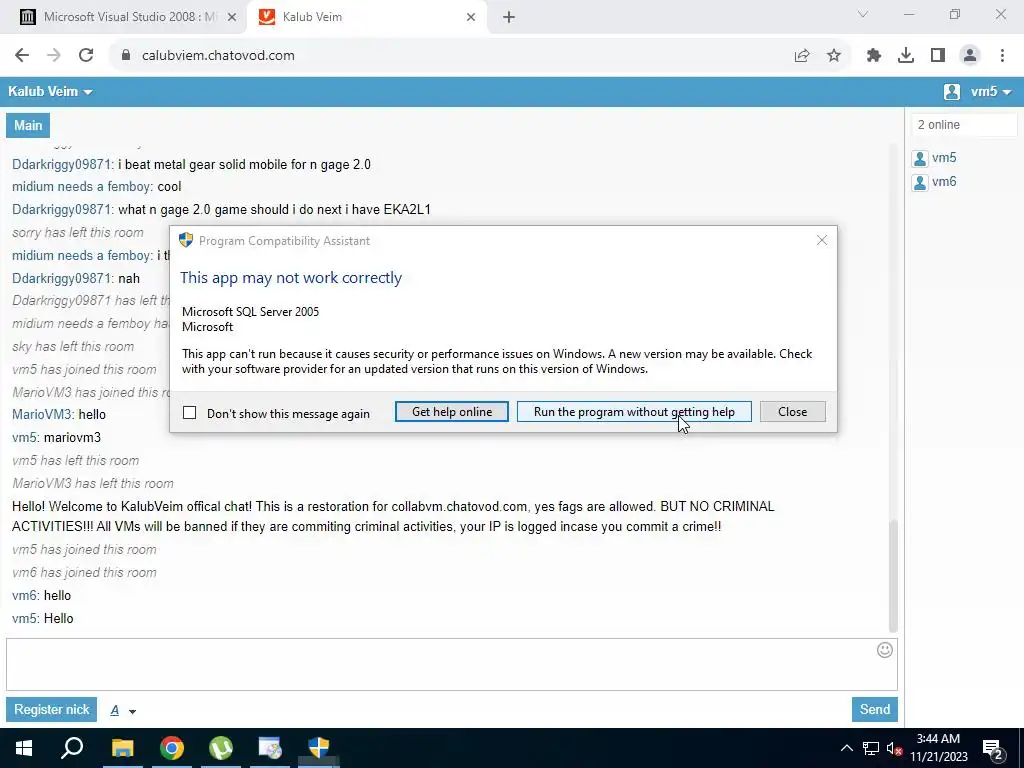Open Chrome profile avatar
1024x768 pixels.
tap(970, 56)
